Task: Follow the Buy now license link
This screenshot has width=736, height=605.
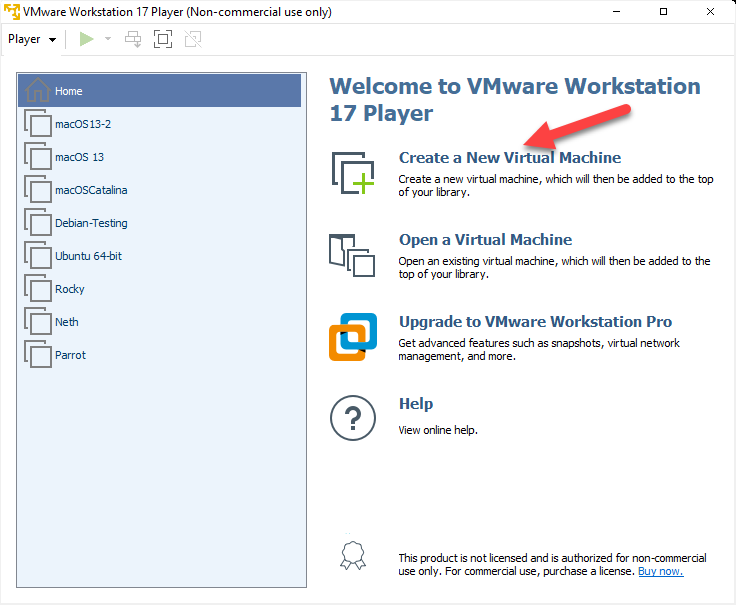Action: (660, 571)
